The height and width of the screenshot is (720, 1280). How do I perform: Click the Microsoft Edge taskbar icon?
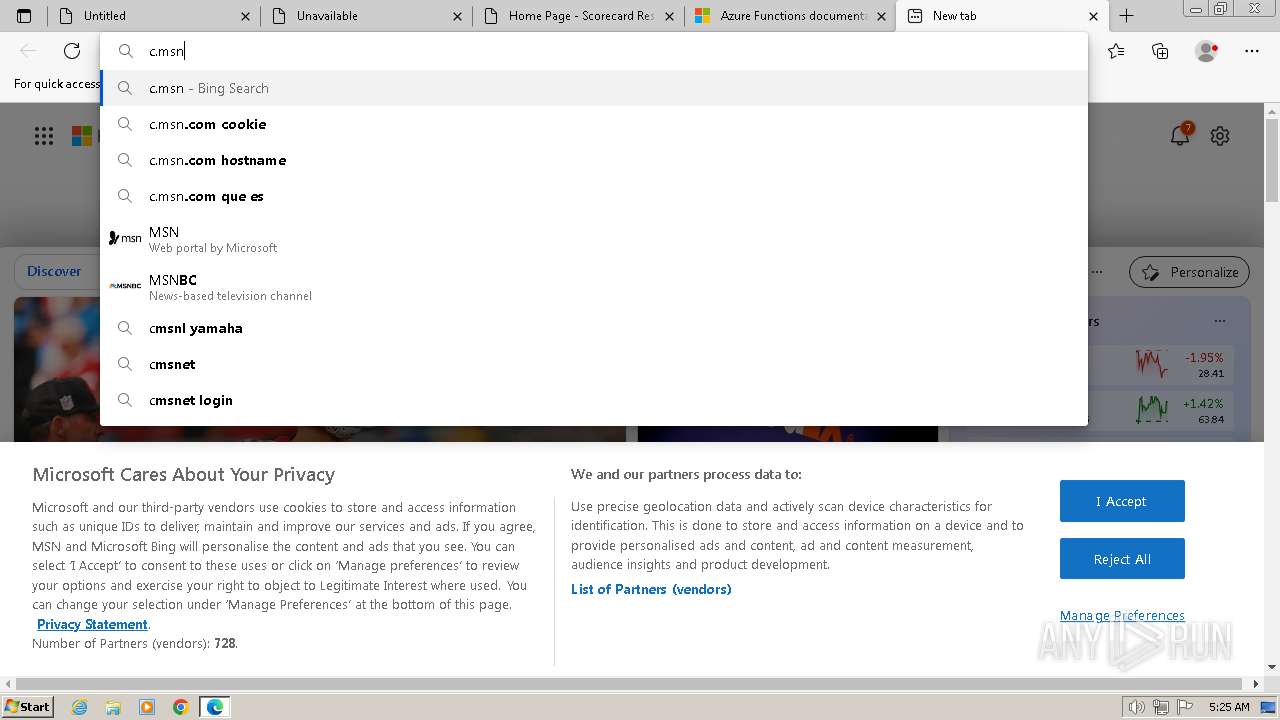[215, 707]
